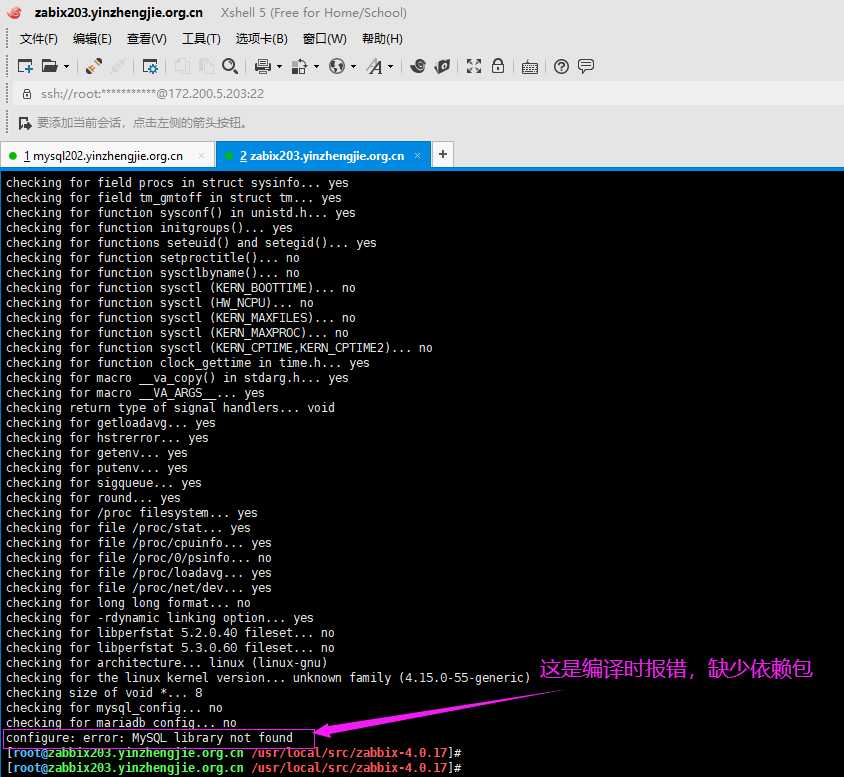Select the zabix203.yinzhengjie.org.cn tab

[321, 156]
